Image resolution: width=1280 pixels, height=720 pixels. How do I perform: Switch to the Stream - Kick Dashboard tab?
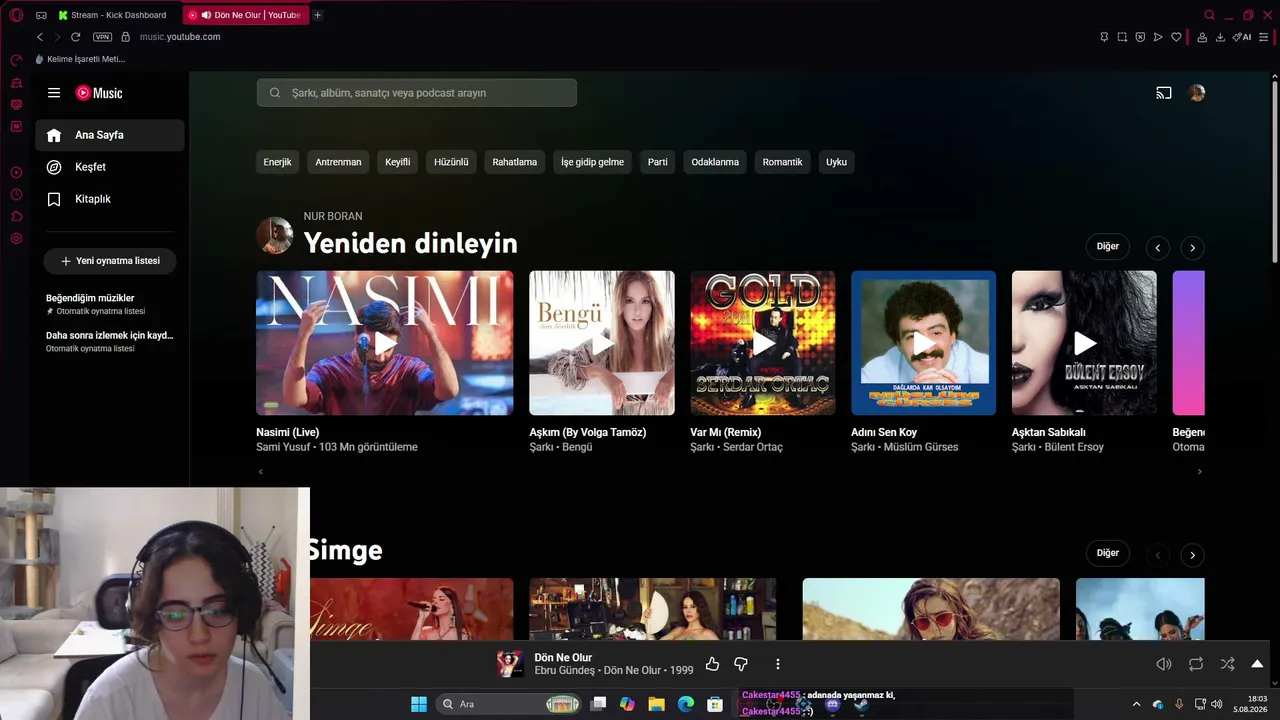[115, 15]
